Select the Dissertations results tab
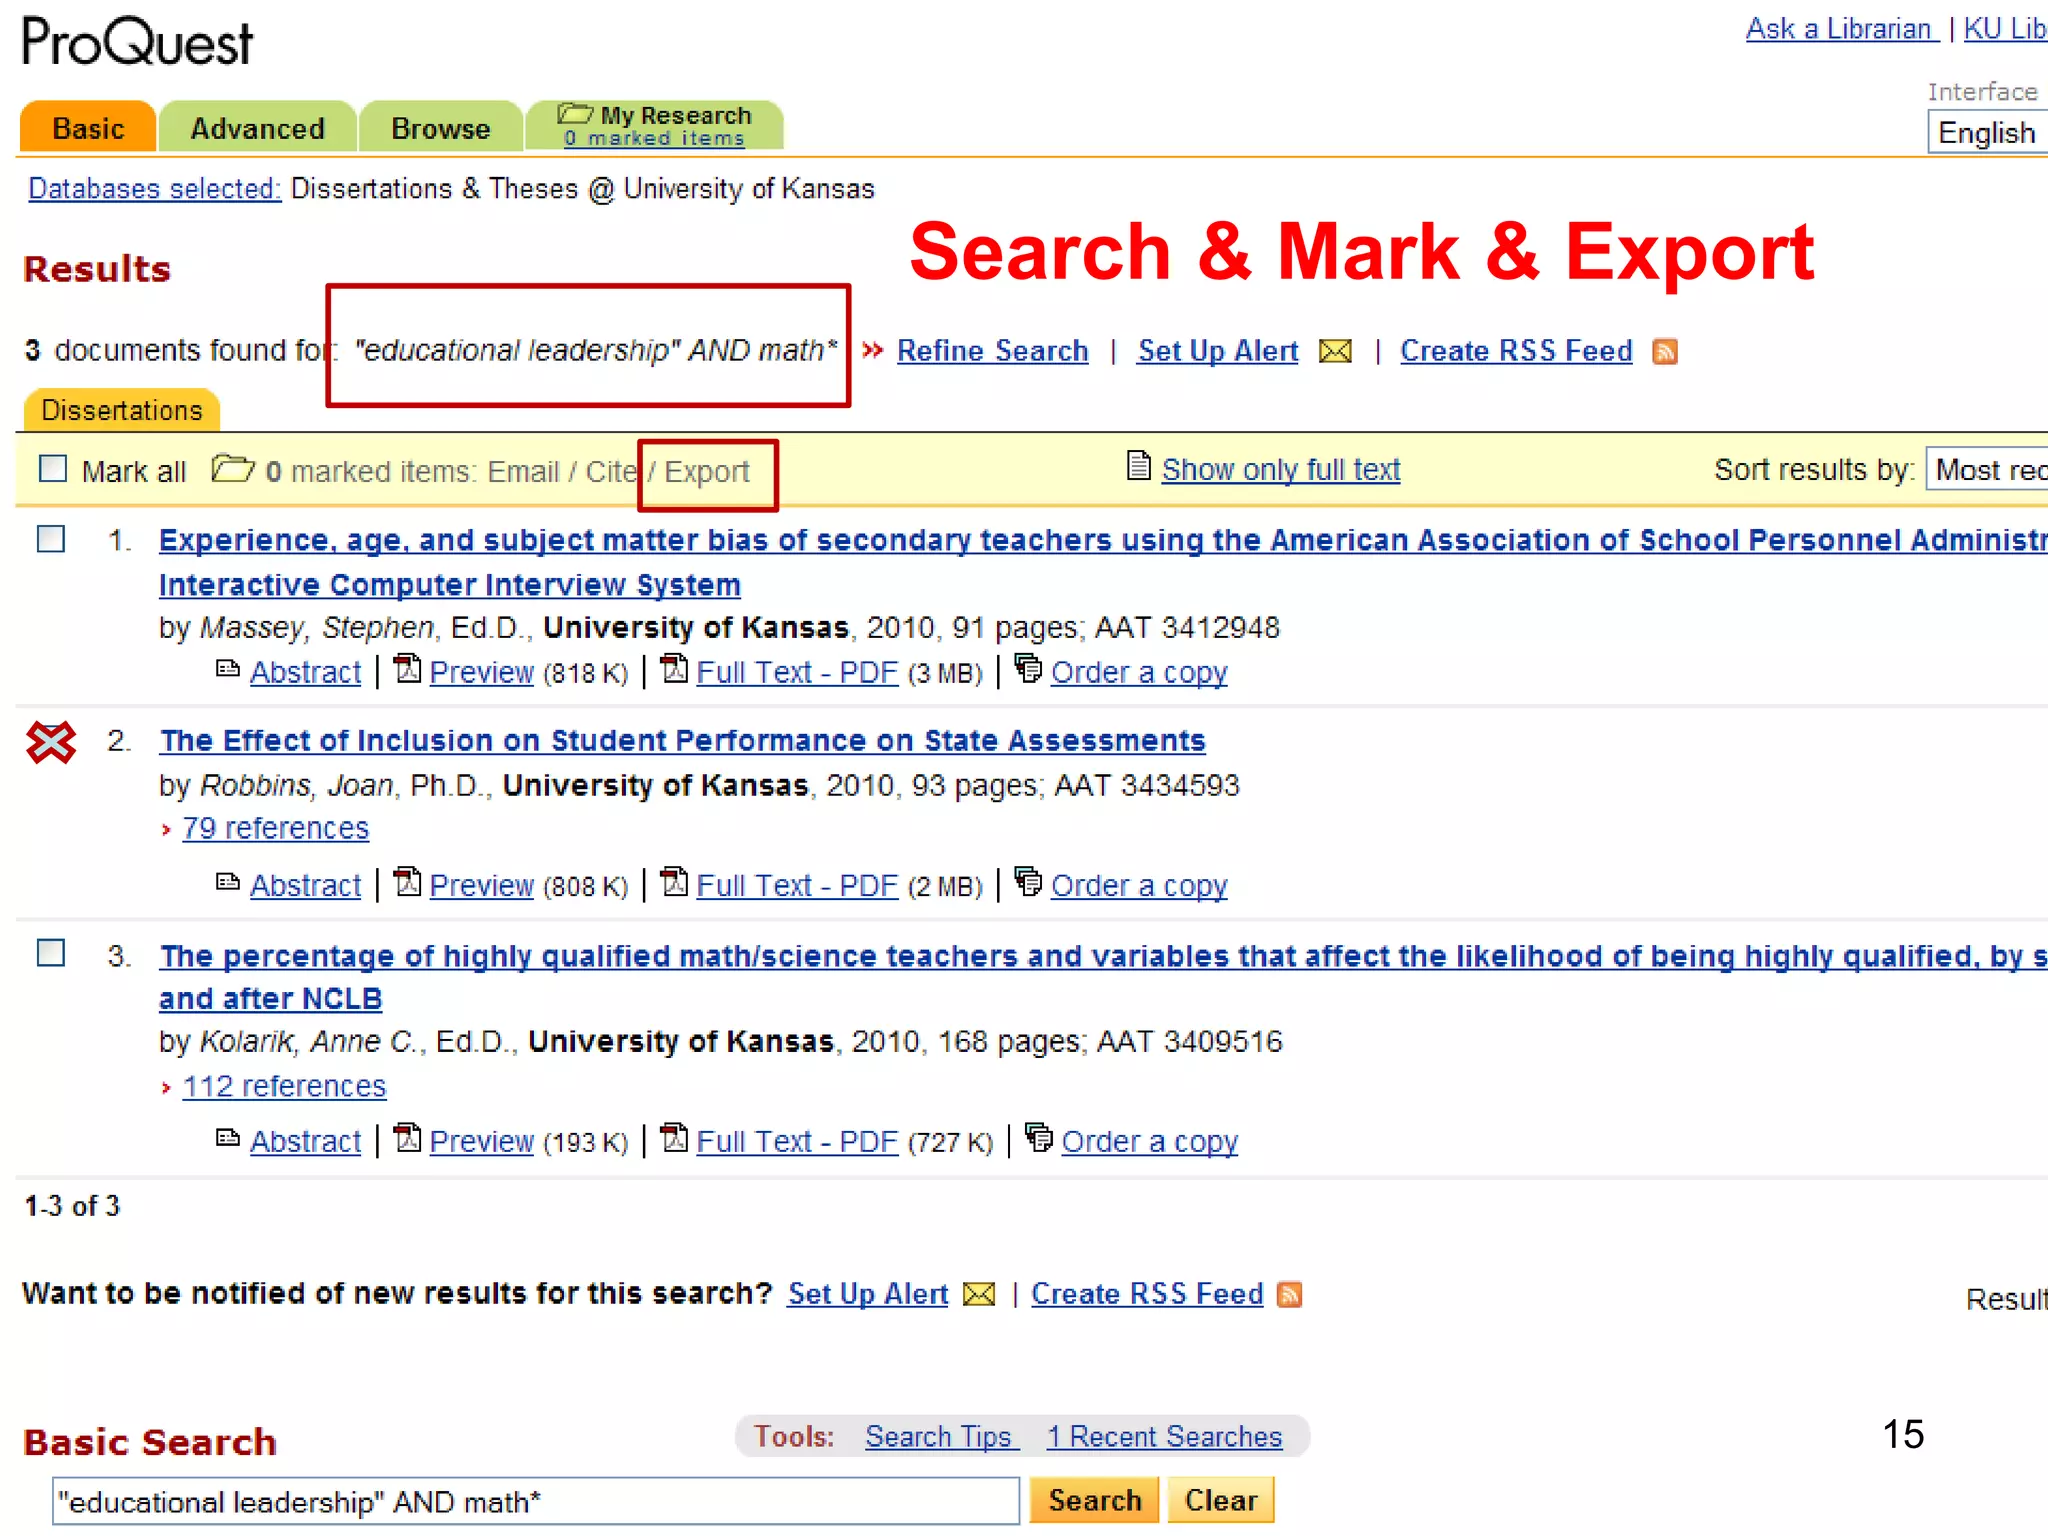The image size is (2048, 1536). click(121, 410)
